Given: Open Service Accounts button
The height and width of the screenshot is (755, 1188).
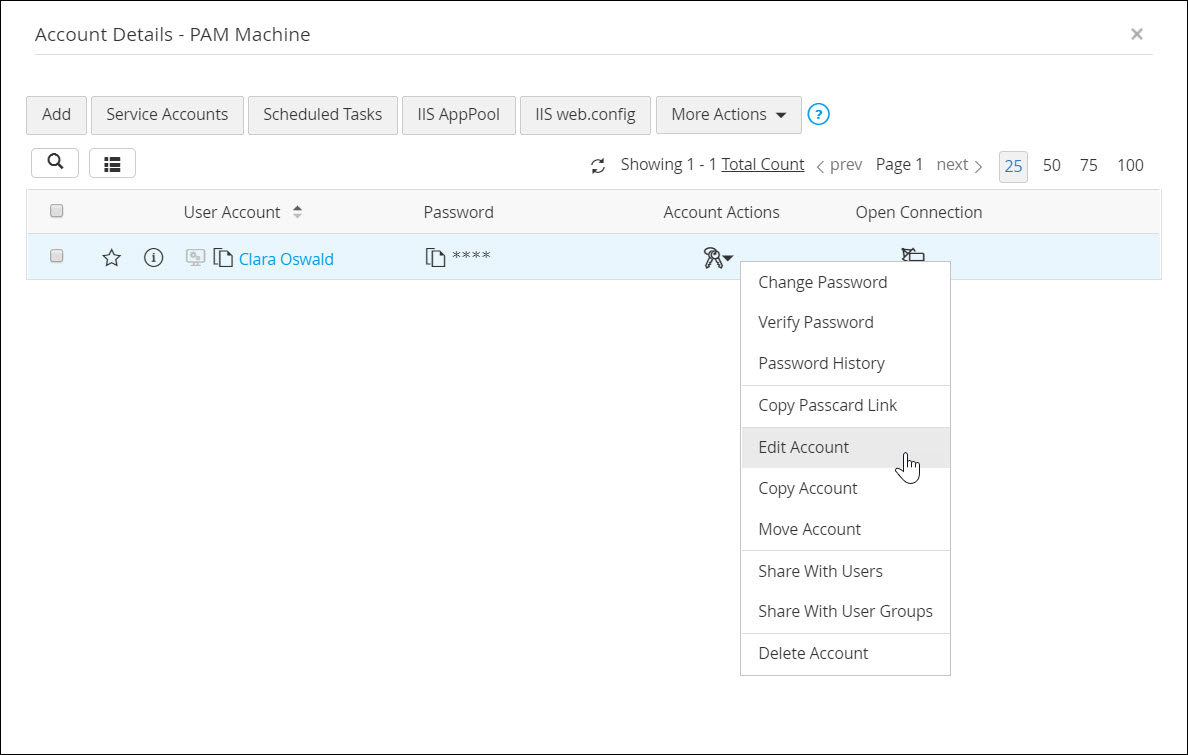Looking at the screenshot, I should pos(167,114).
